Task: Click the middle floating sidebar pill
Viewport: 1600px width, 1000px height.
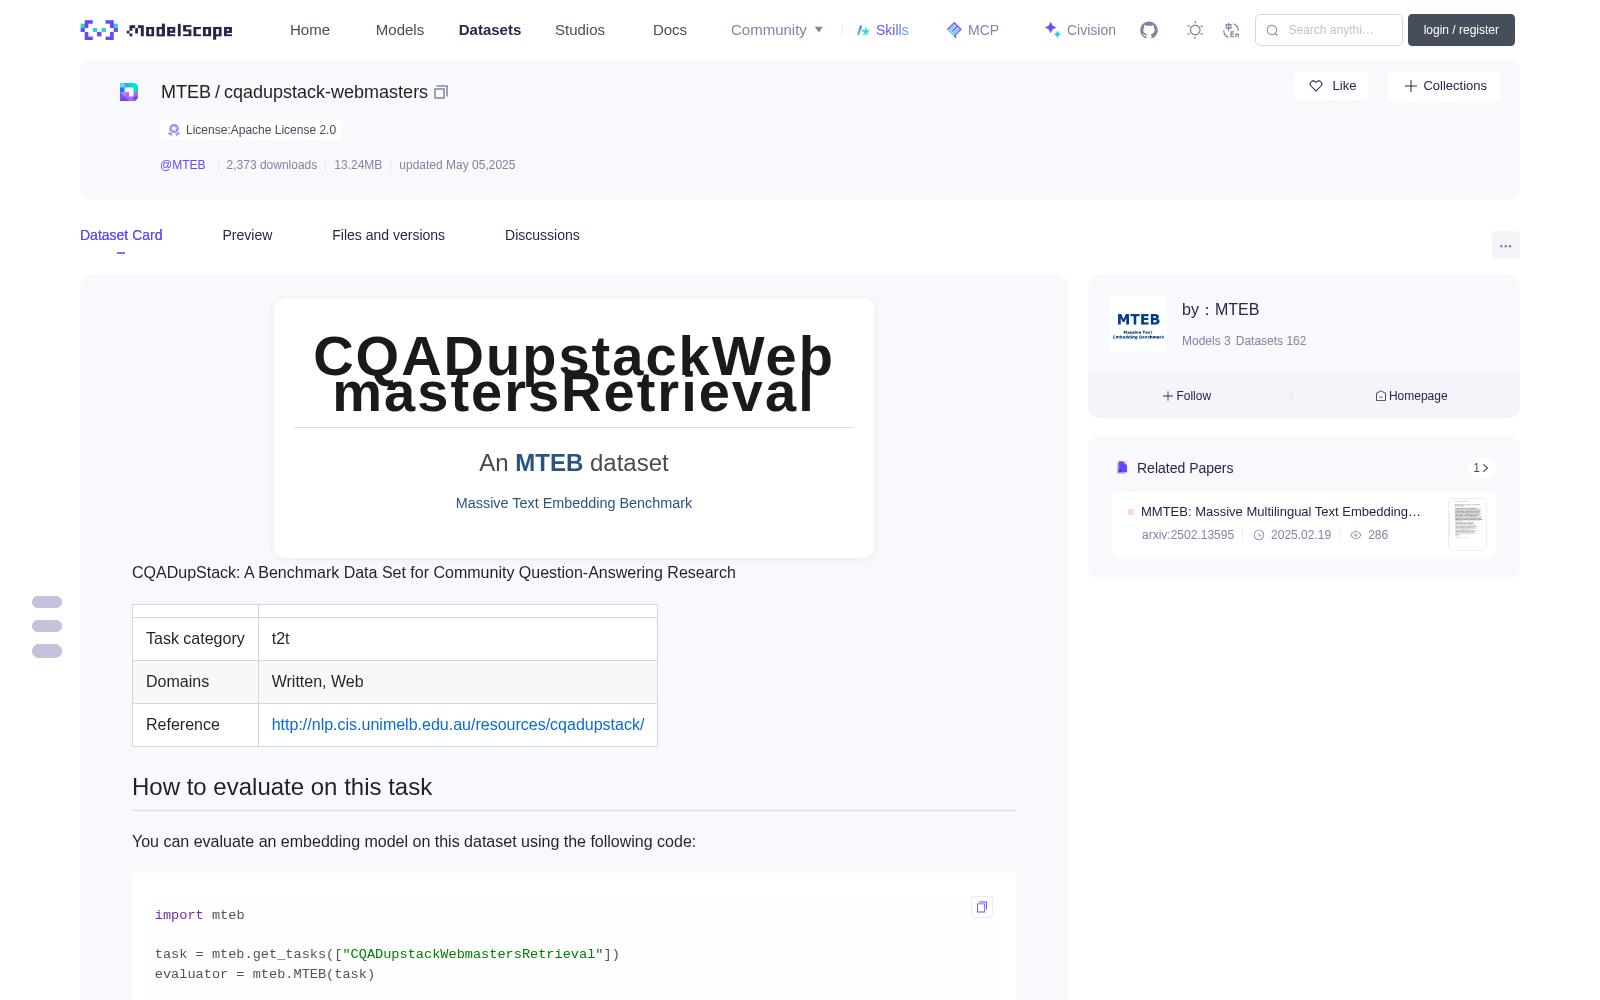Action: click(47, 626)
